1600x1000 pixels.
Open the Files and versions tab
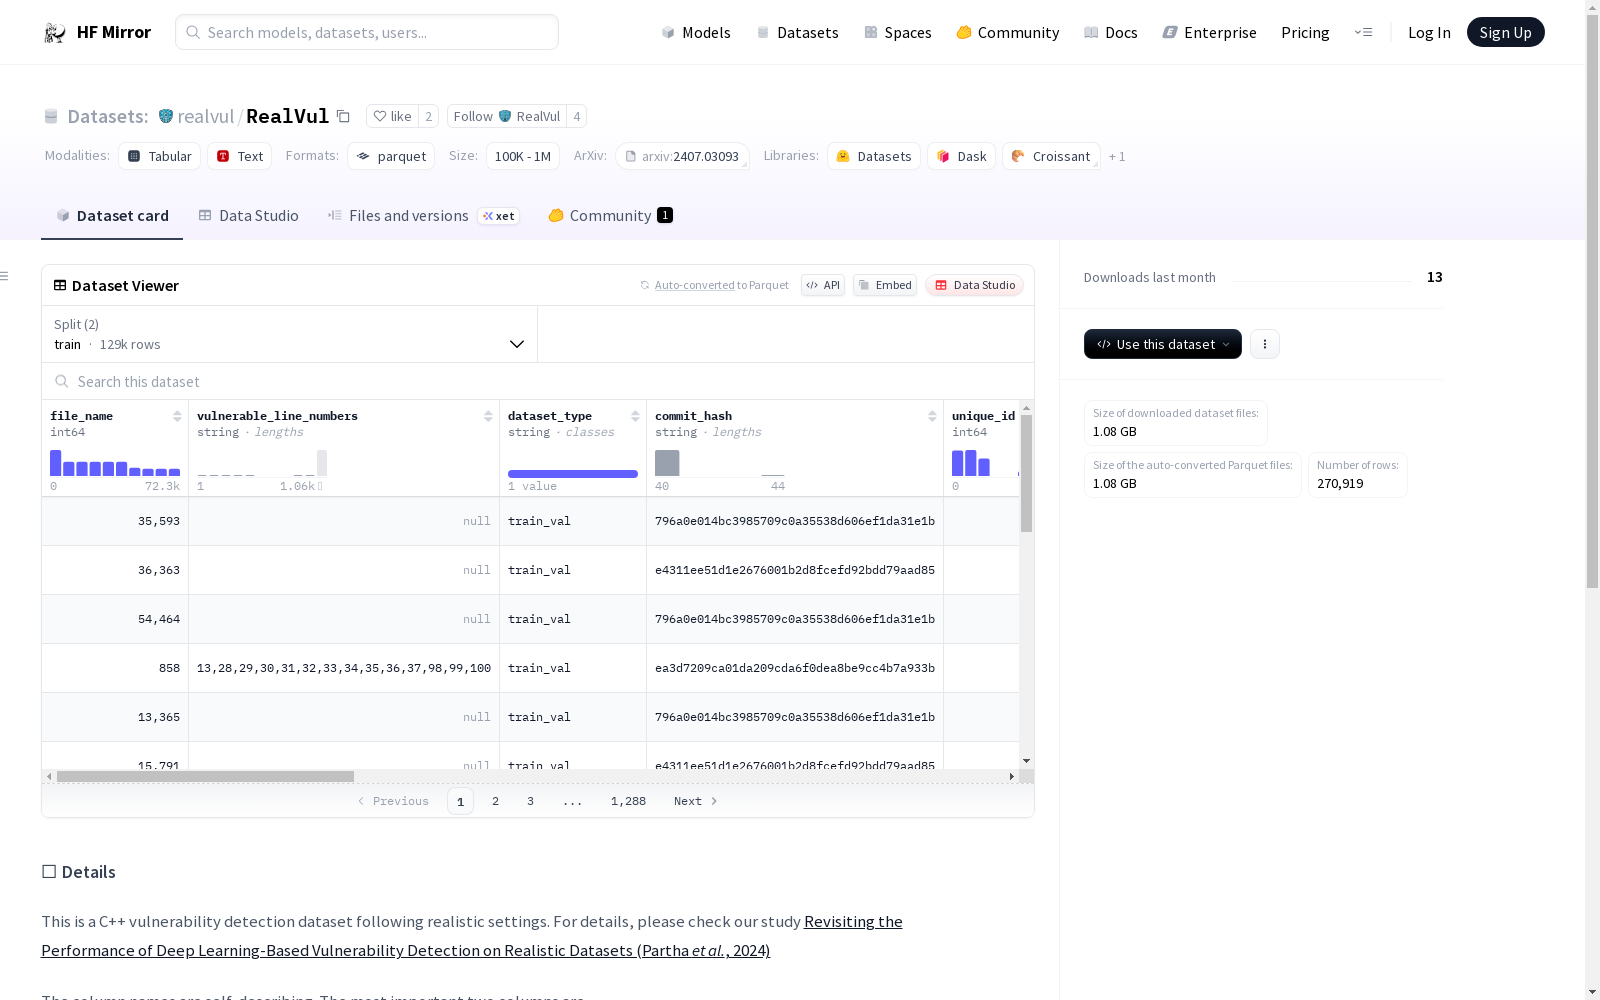[423, 216]
